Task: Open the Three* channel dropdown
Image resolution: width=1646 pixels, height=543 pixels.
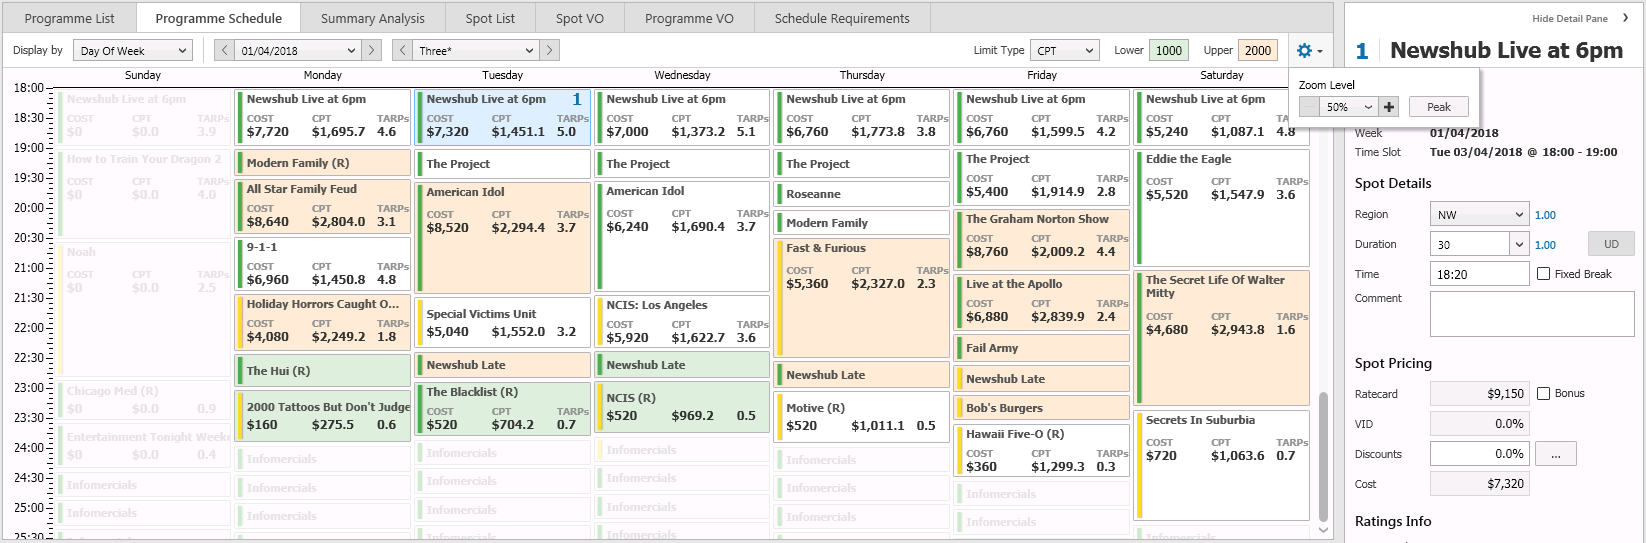Action: (x=476, y=50)
